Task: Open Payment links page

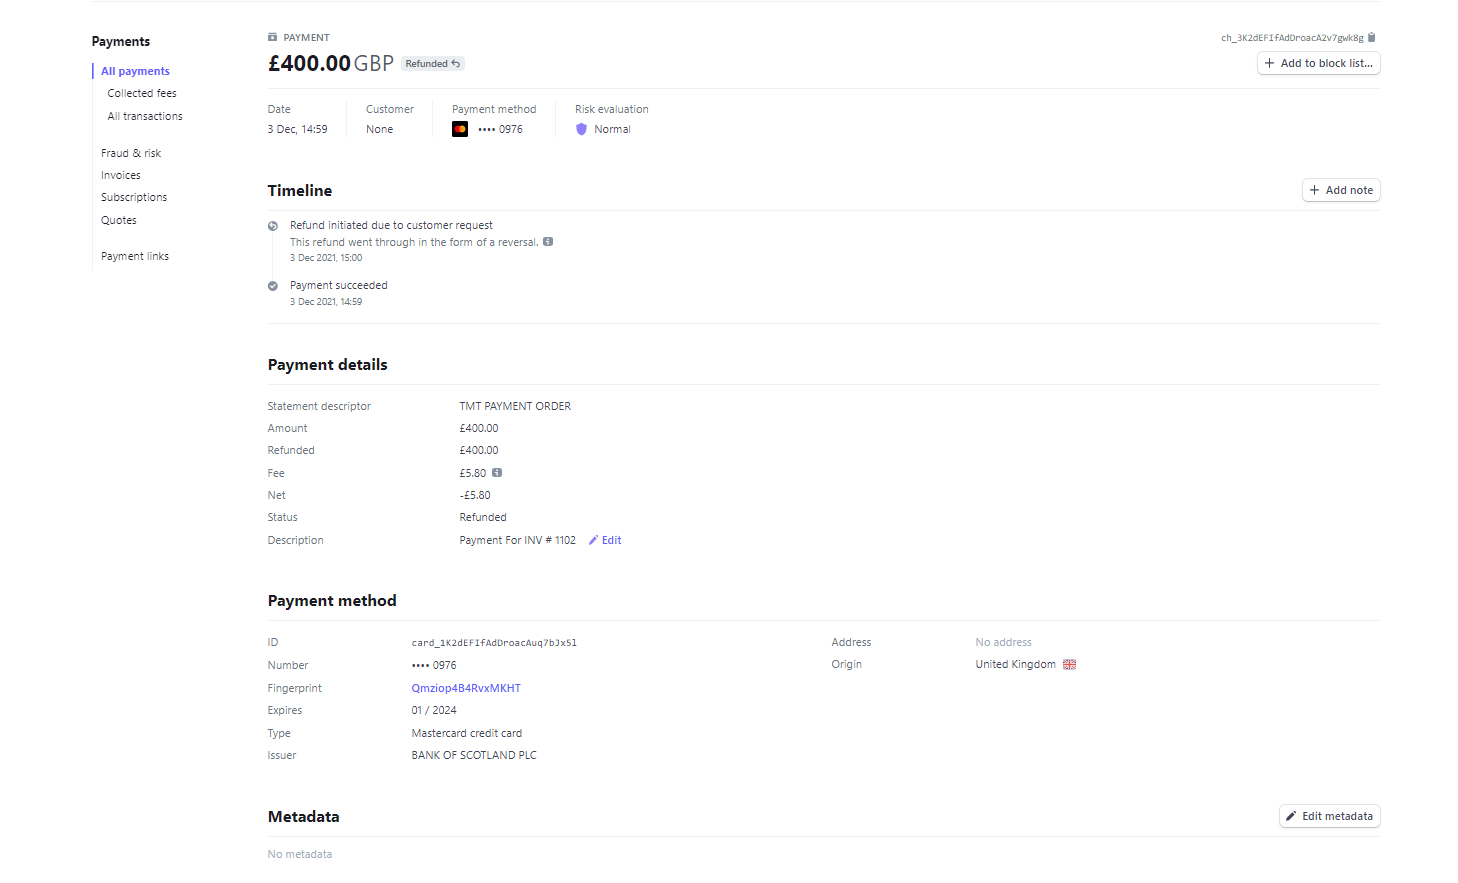Action: click(x=135, y=256)
